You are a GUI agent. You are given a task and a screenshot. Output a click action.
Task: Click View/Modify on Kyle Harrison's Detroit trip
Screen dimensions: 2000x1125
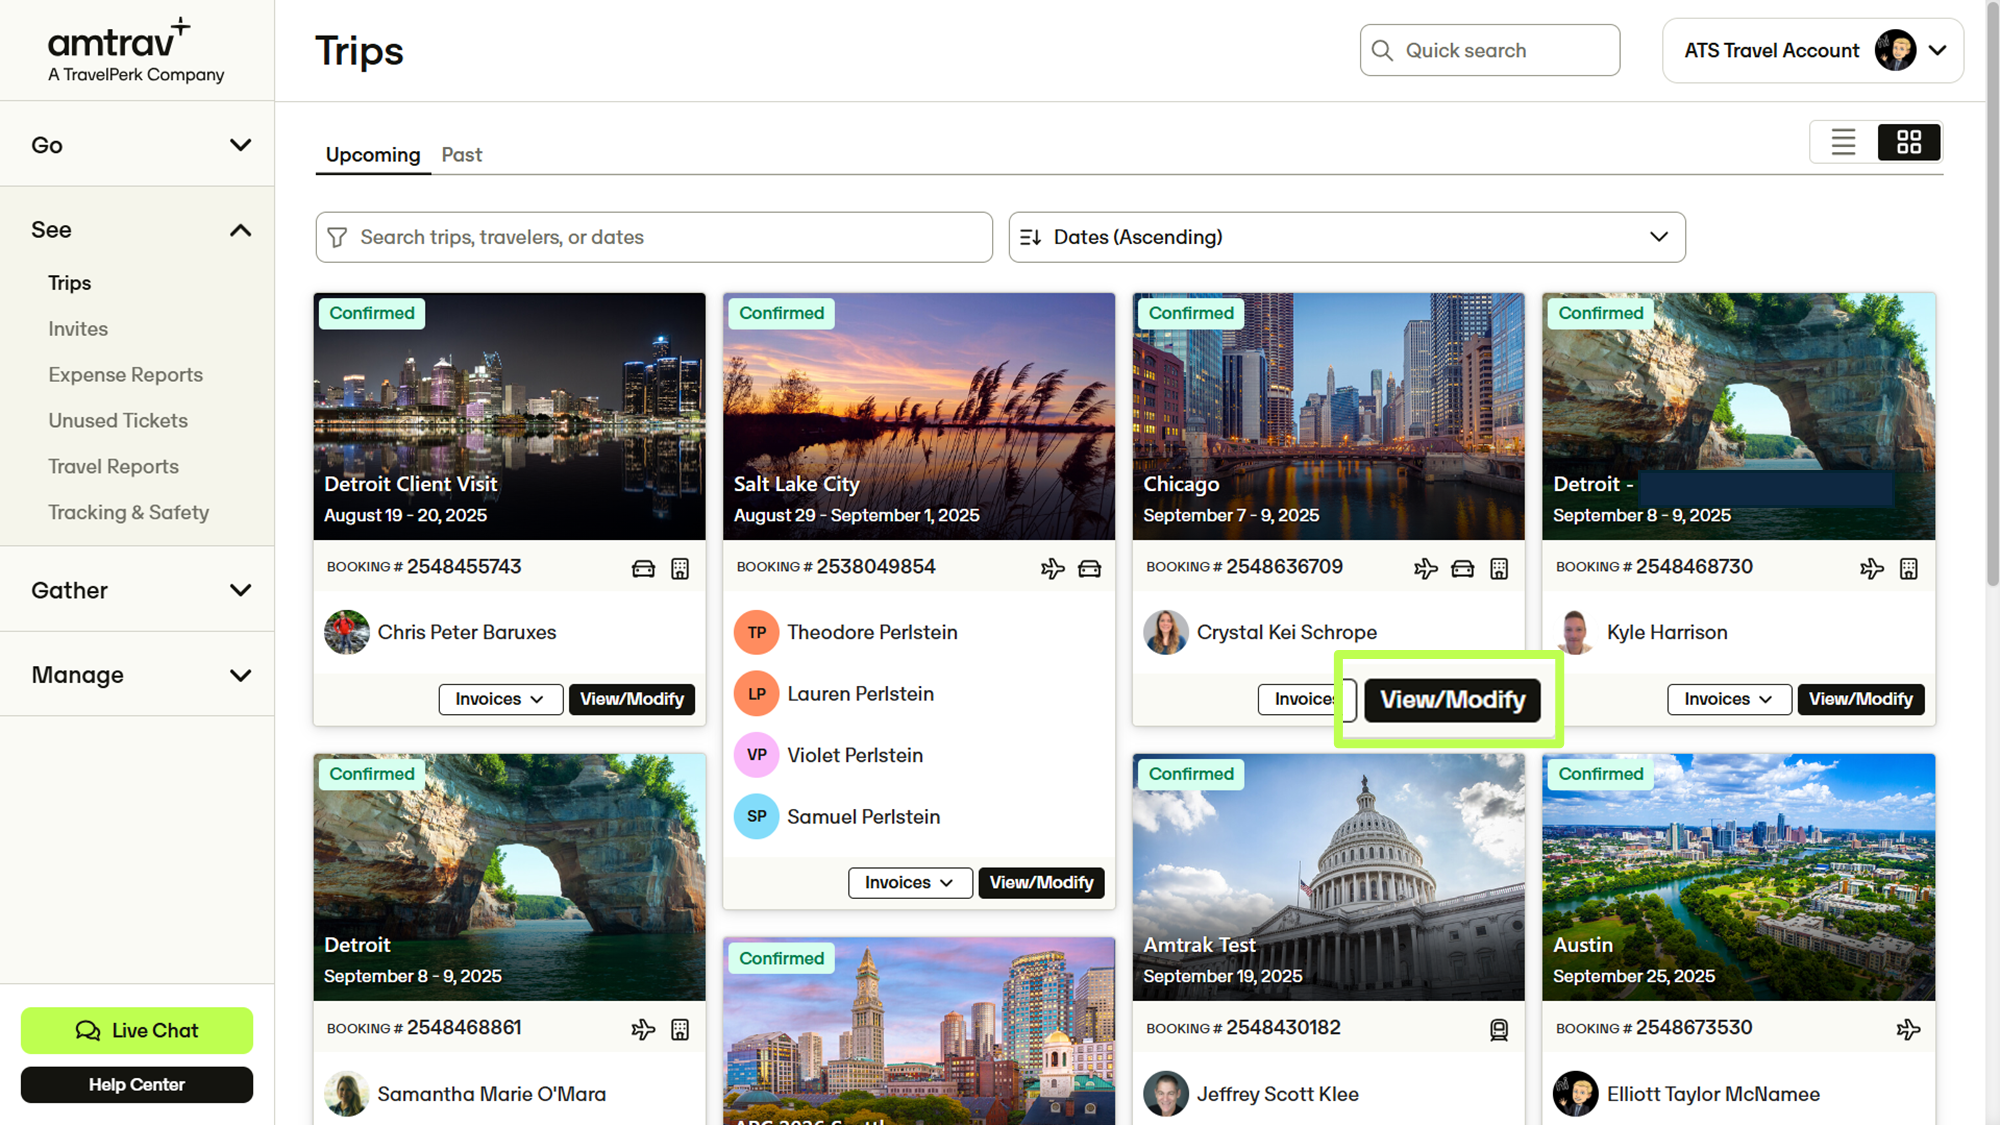[x=1861, y=699]
